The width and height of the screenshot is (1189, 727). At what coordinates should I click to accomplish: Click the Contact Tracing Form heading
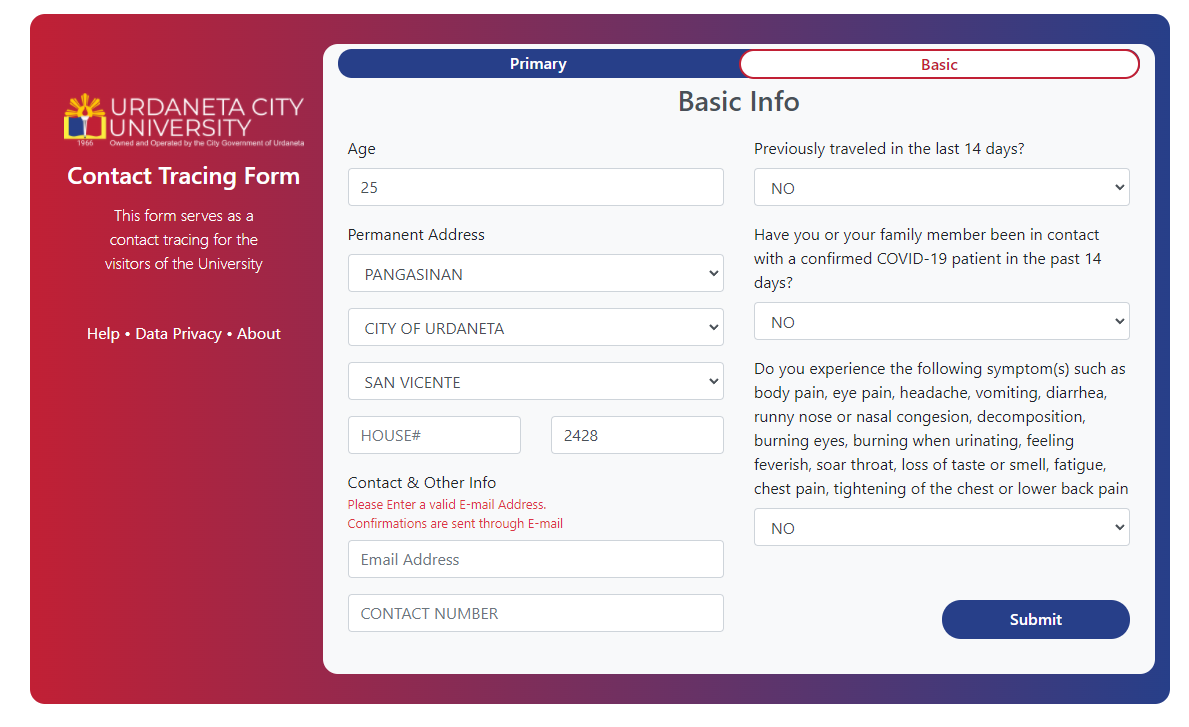(183, 176)
